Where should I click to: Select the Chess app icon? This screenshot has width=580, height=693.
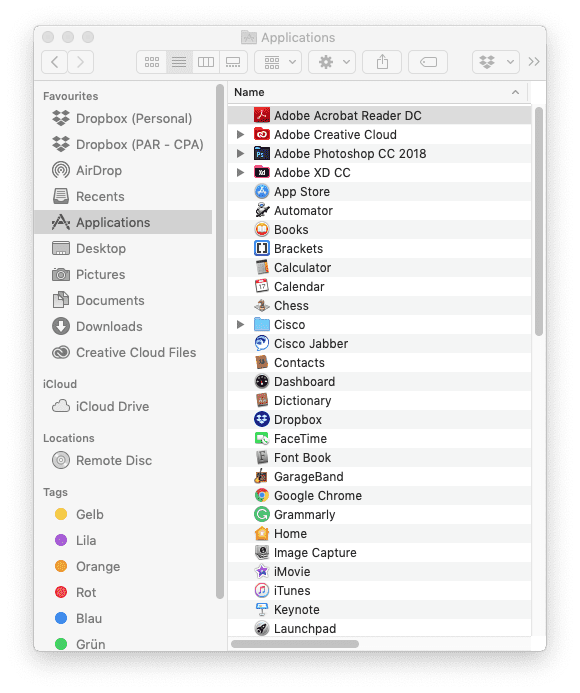pos(262,305)
